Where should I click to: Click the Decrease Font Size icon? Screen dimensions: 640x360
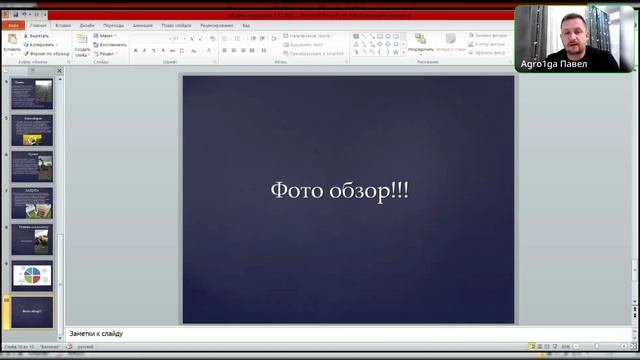coord(201,39)
